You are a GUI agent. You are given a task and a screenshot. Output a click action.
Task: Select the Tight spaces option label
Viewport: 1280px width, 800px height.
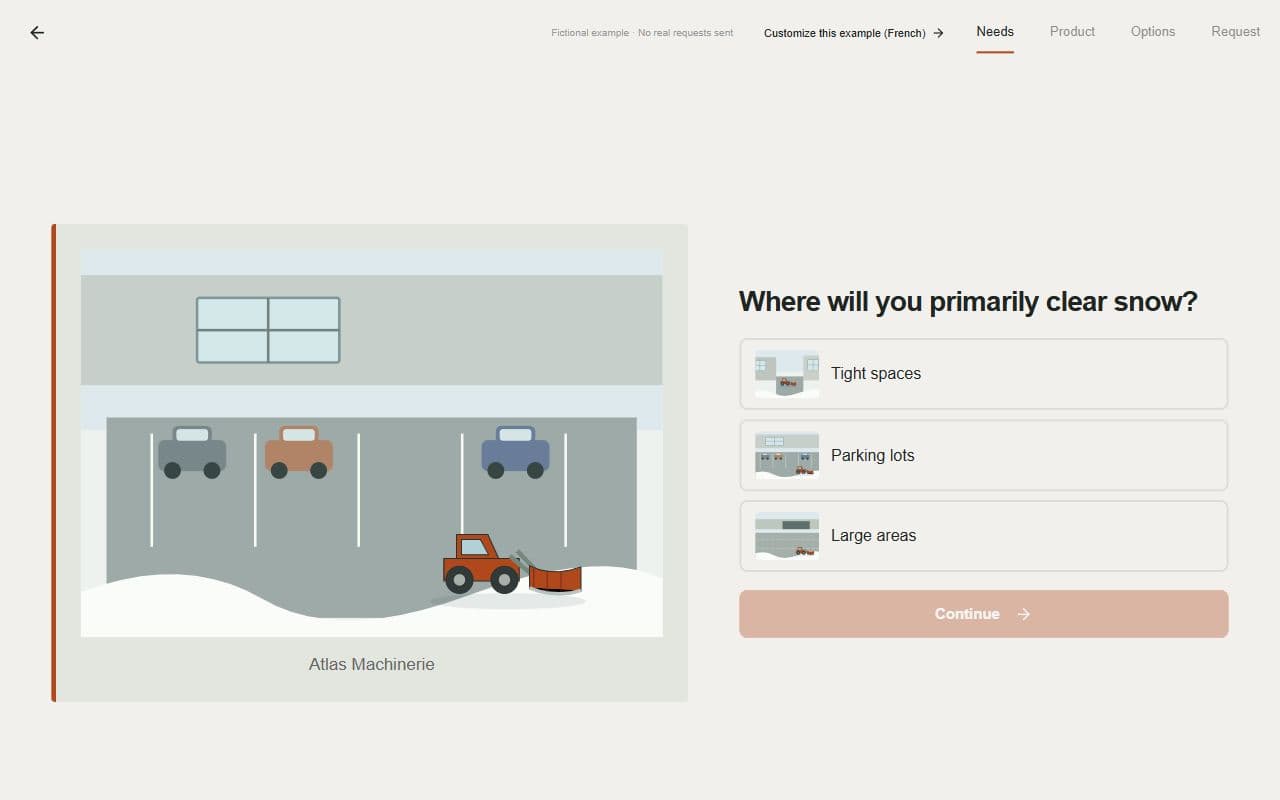[876, 373]
